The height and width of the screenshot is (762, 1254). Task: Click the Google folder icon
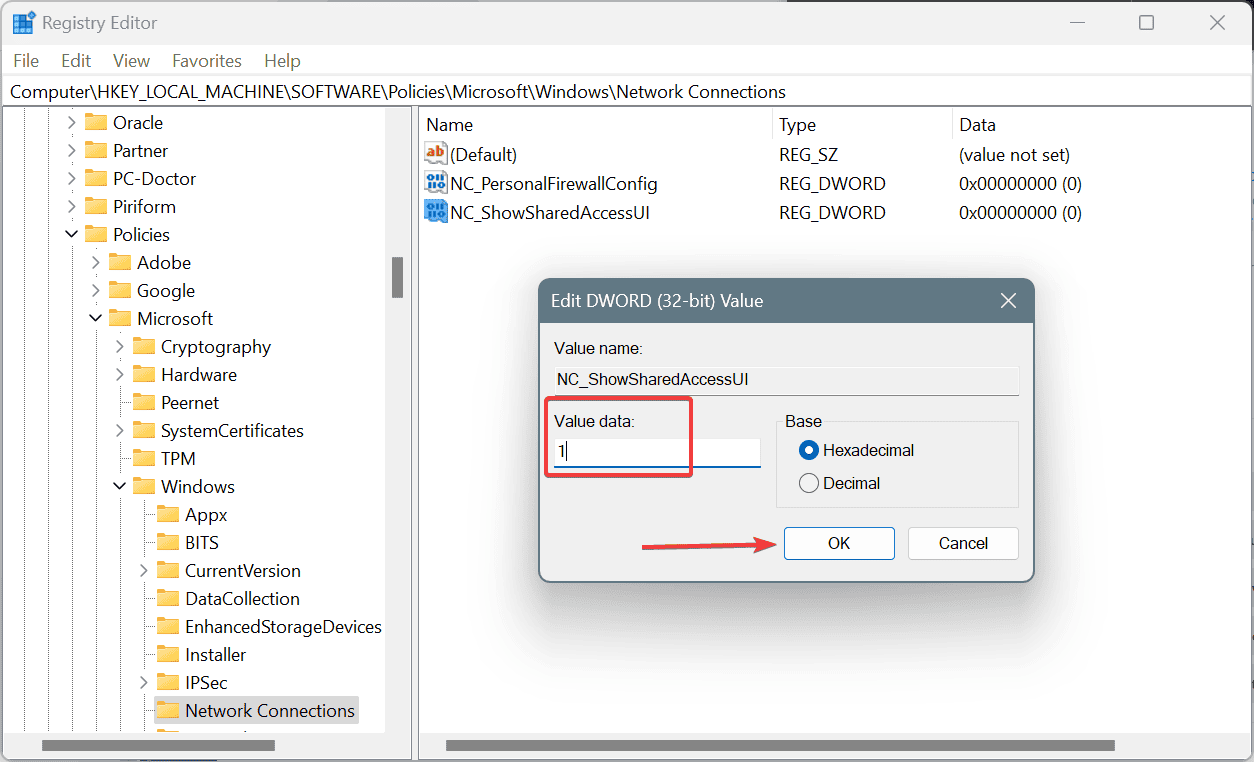120,290
